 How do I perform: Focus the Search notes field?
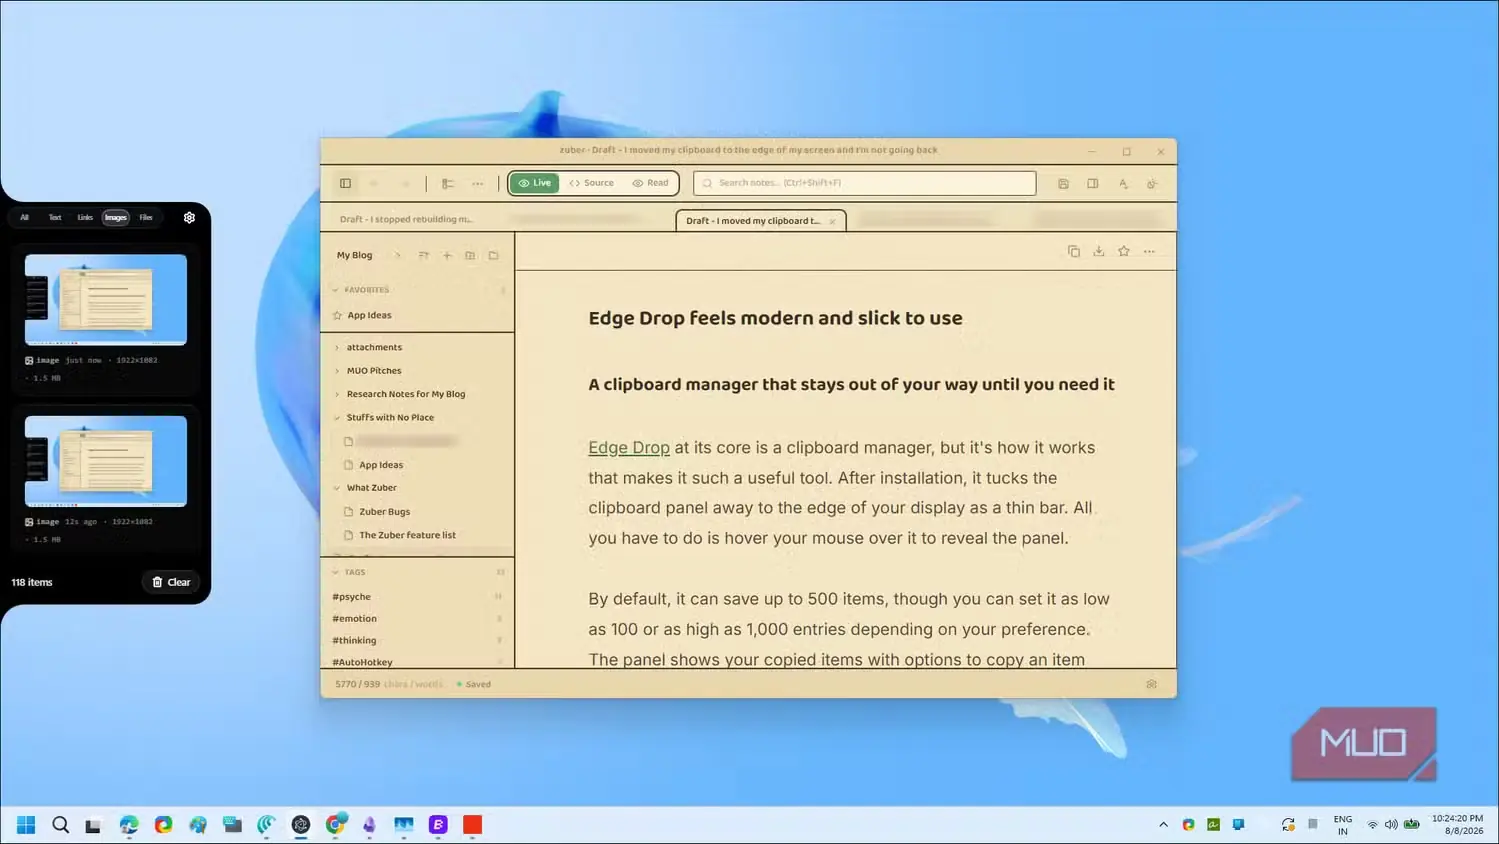coord(865,183)
